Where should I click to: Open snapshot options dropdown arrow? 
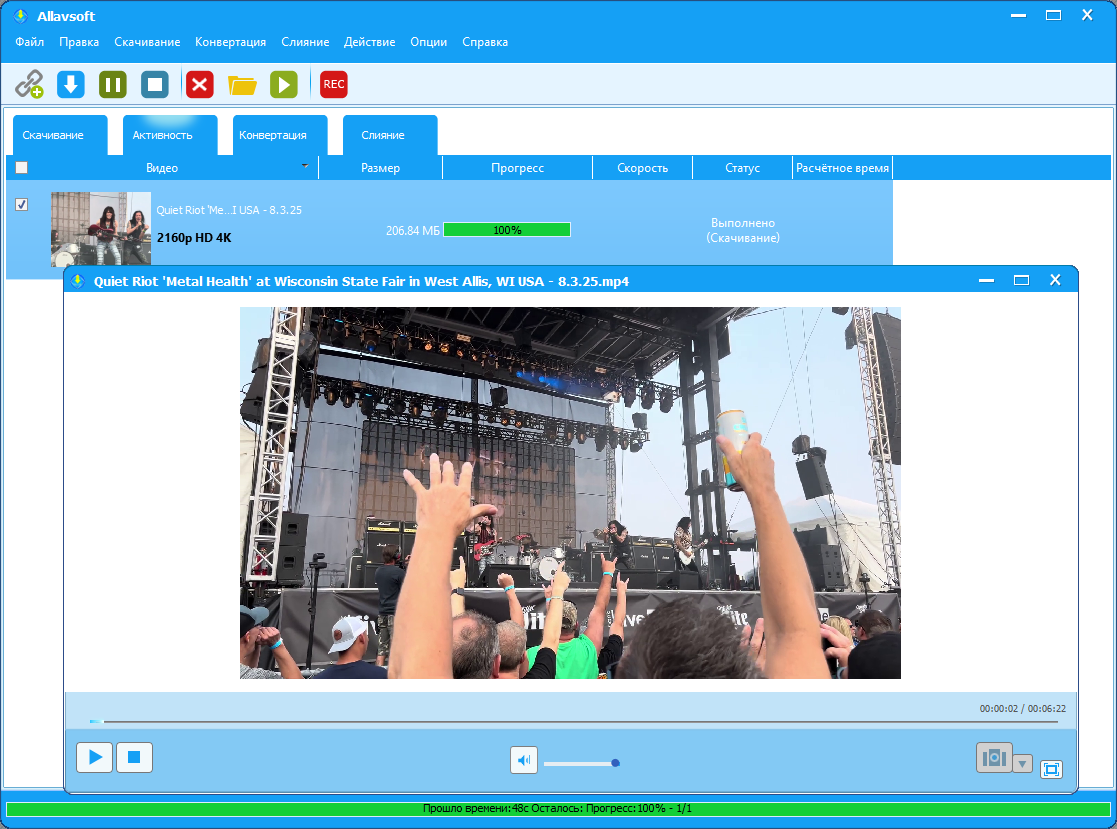click(1022, 763)
